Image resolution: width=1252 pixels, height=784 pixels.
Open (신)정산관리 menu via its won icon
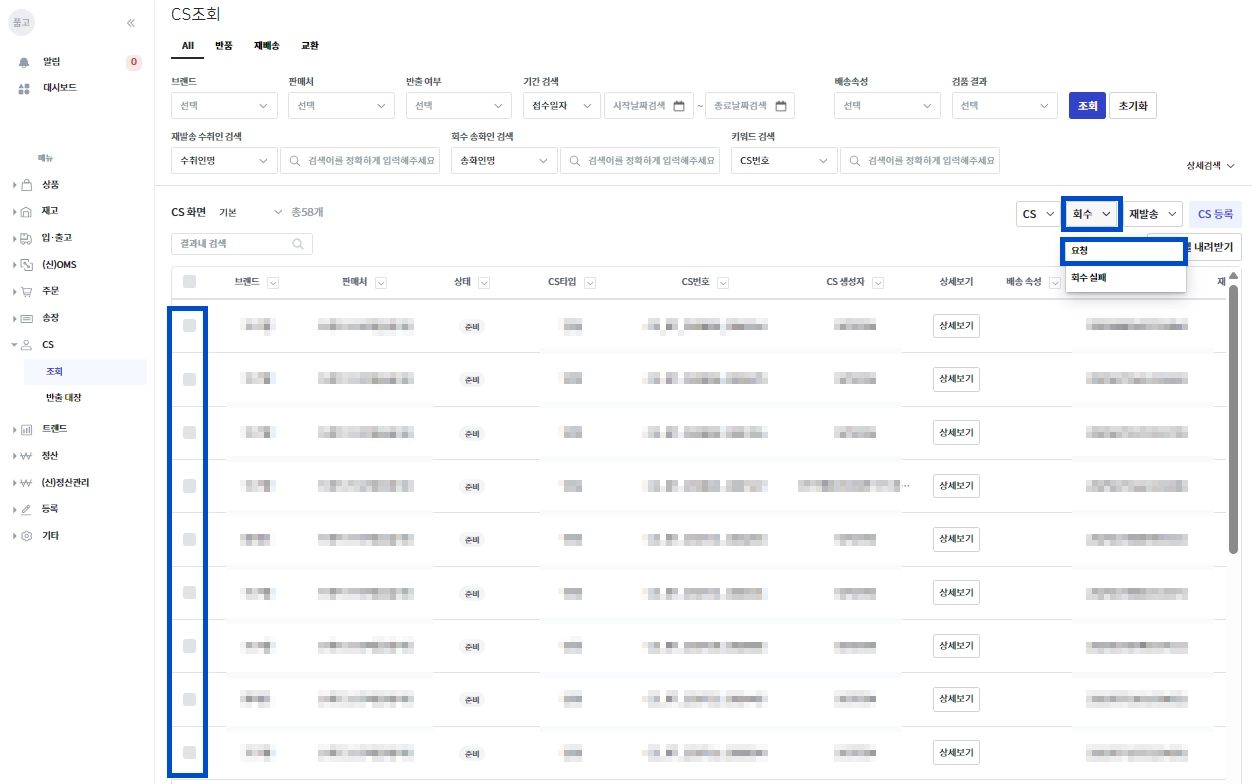coord(27,482)
